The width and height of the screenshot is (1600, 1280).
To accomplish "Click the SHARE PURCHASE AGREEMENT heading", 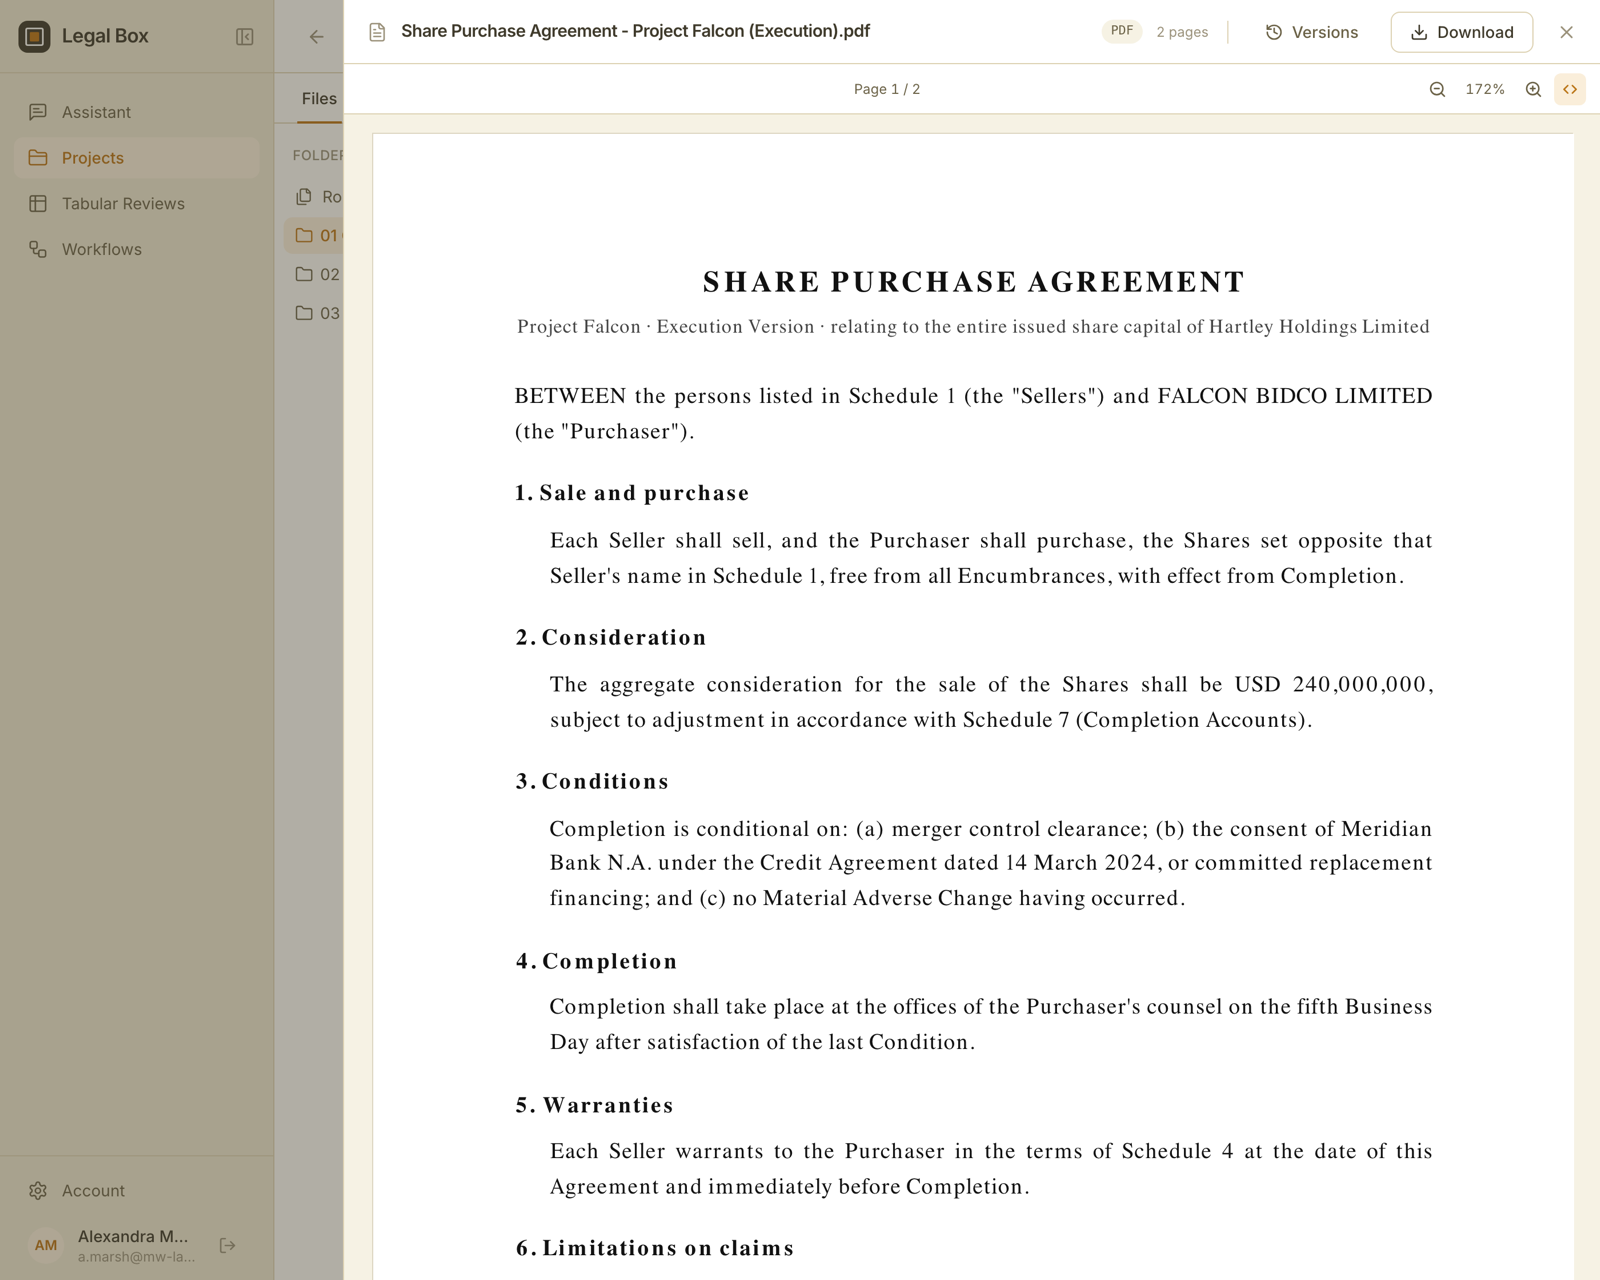I will coord(973,282).
